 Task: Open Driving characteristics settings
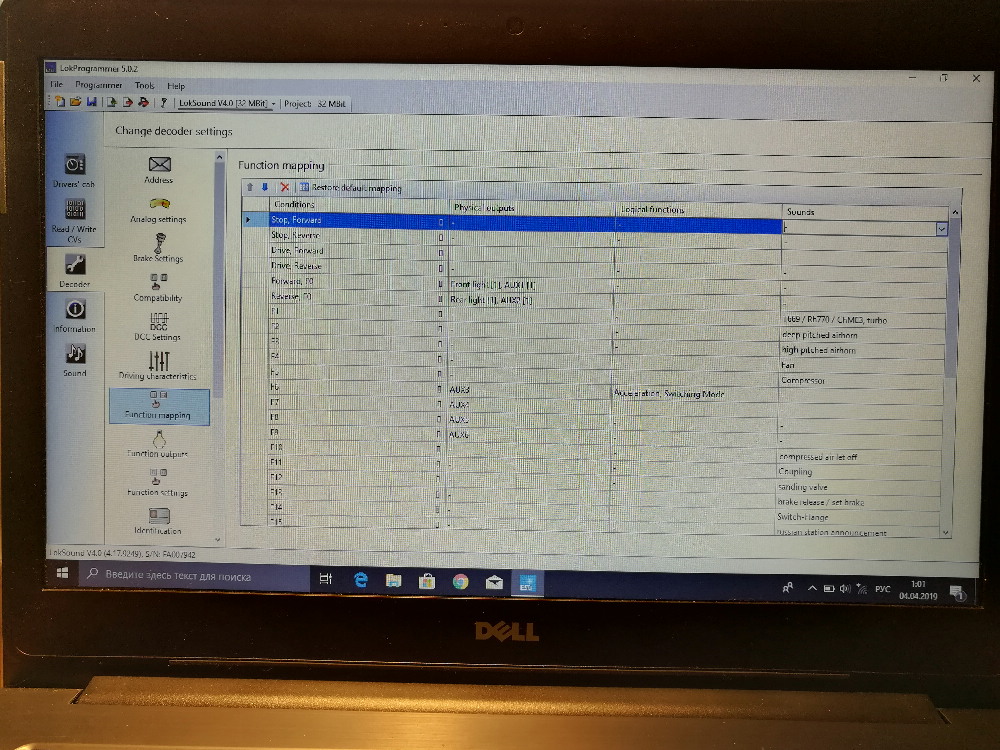click(158, 364)
